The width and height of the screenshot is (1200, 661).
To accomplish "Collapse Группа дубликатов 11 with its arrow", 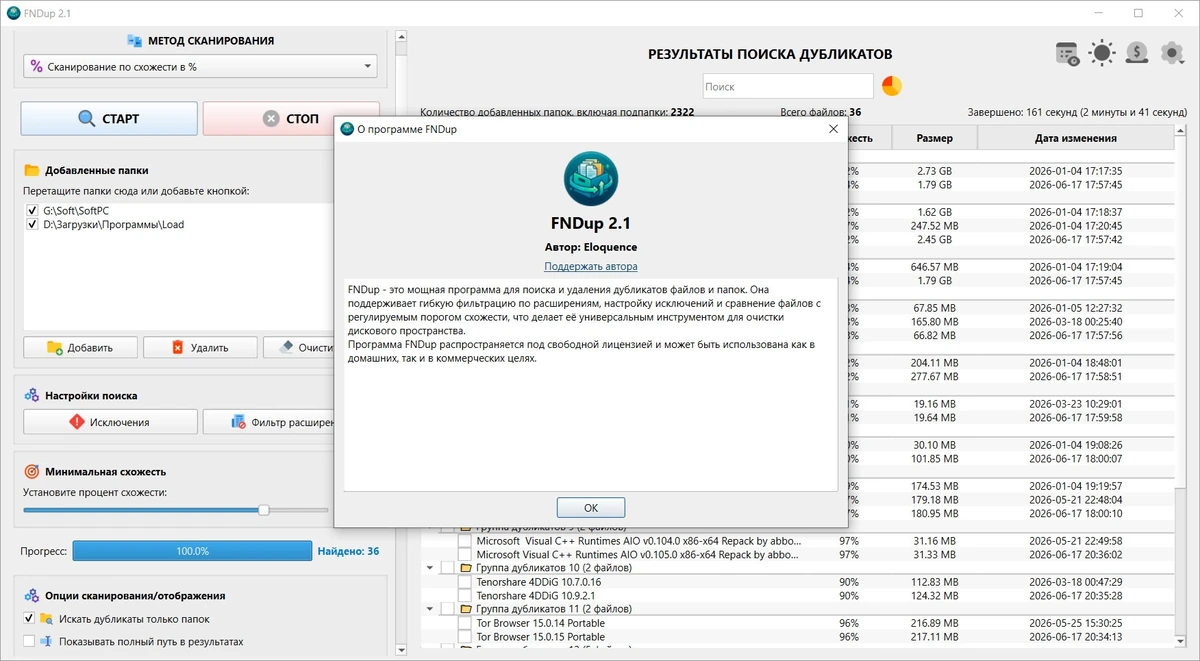I will (430, 608).
